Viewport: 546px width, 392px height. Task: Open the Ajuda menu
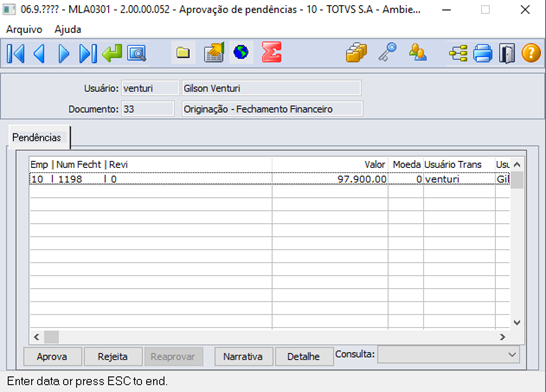click(68, 30)
